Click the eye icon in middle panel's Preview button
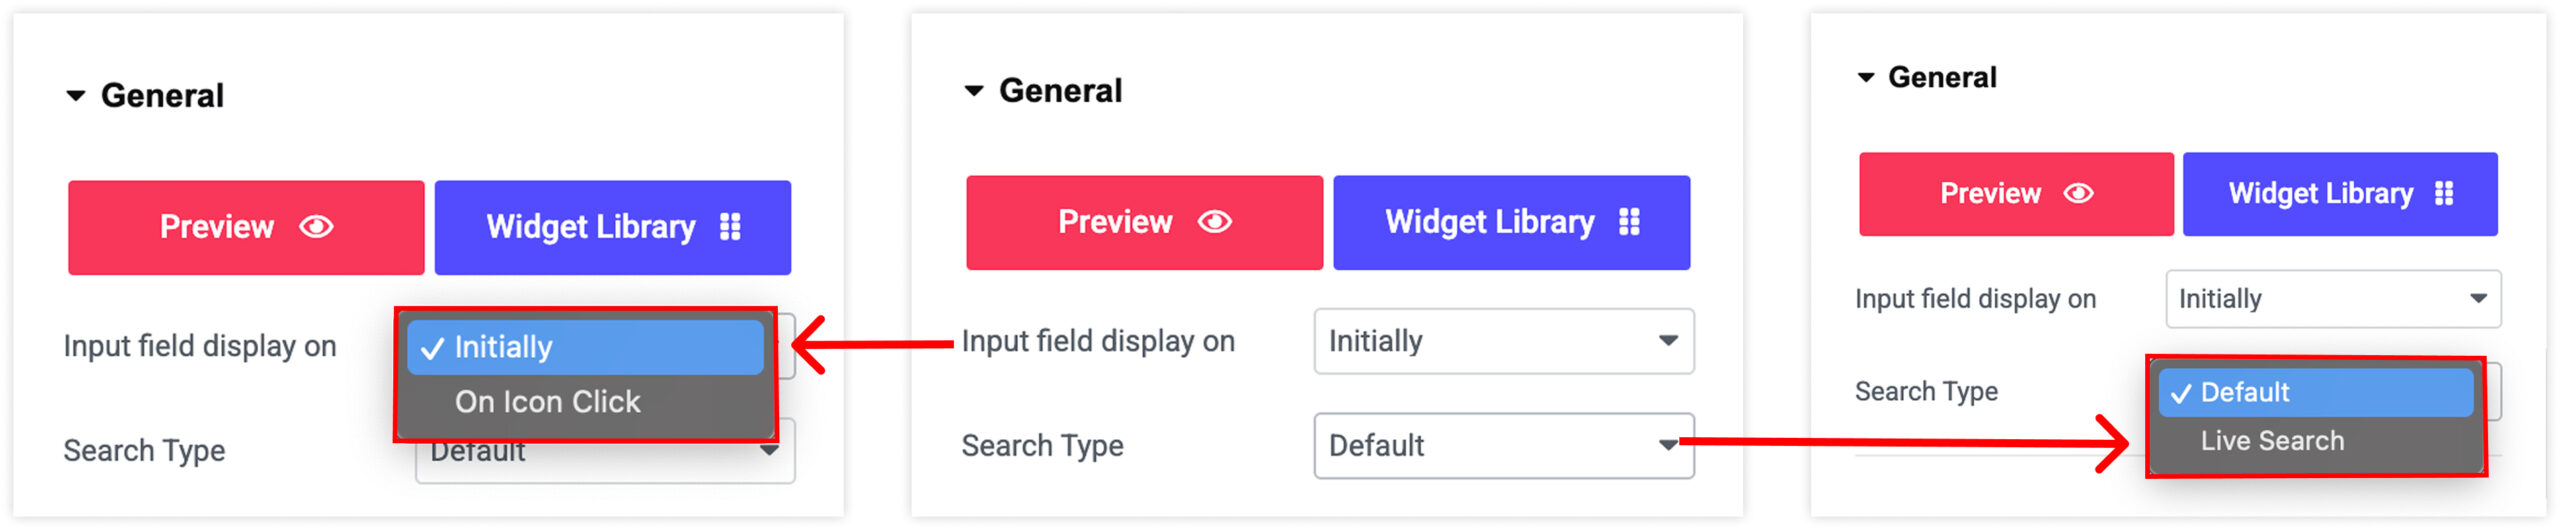The height and width of the screenshot is (530, 2560). pos(1215,221)
